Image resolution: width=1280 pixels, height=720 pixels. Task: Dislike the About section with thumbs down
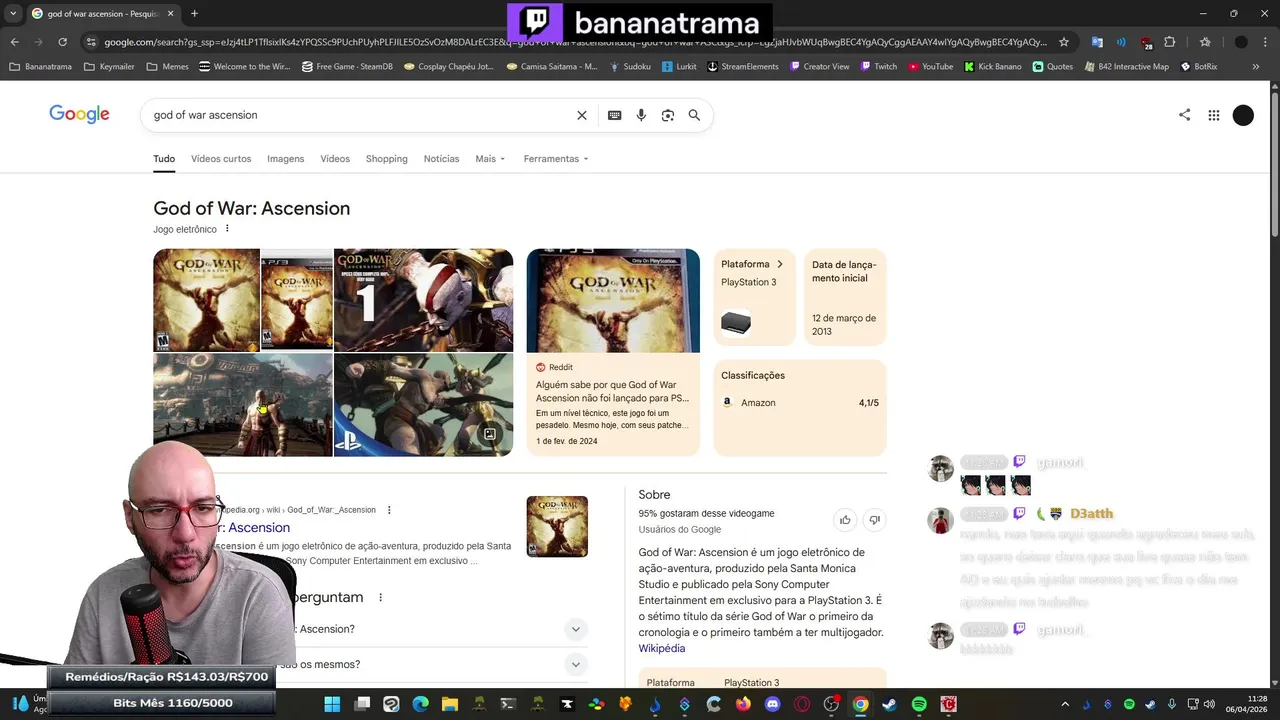point(874,520)
